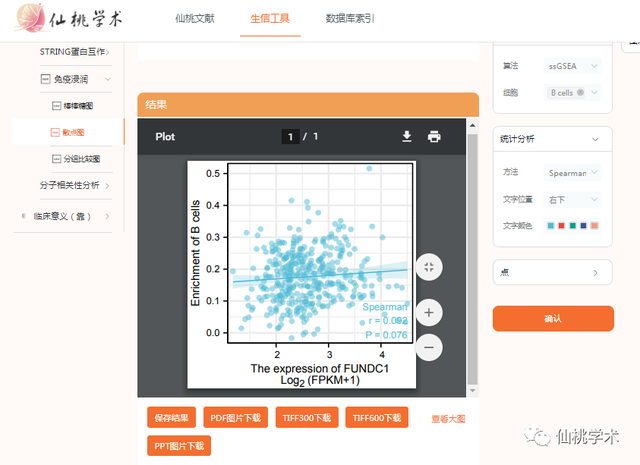Open the 数据库索引 tab
The height and width of the screenshot is (465, 640).
pyautogui.click(x=350, y=18)
